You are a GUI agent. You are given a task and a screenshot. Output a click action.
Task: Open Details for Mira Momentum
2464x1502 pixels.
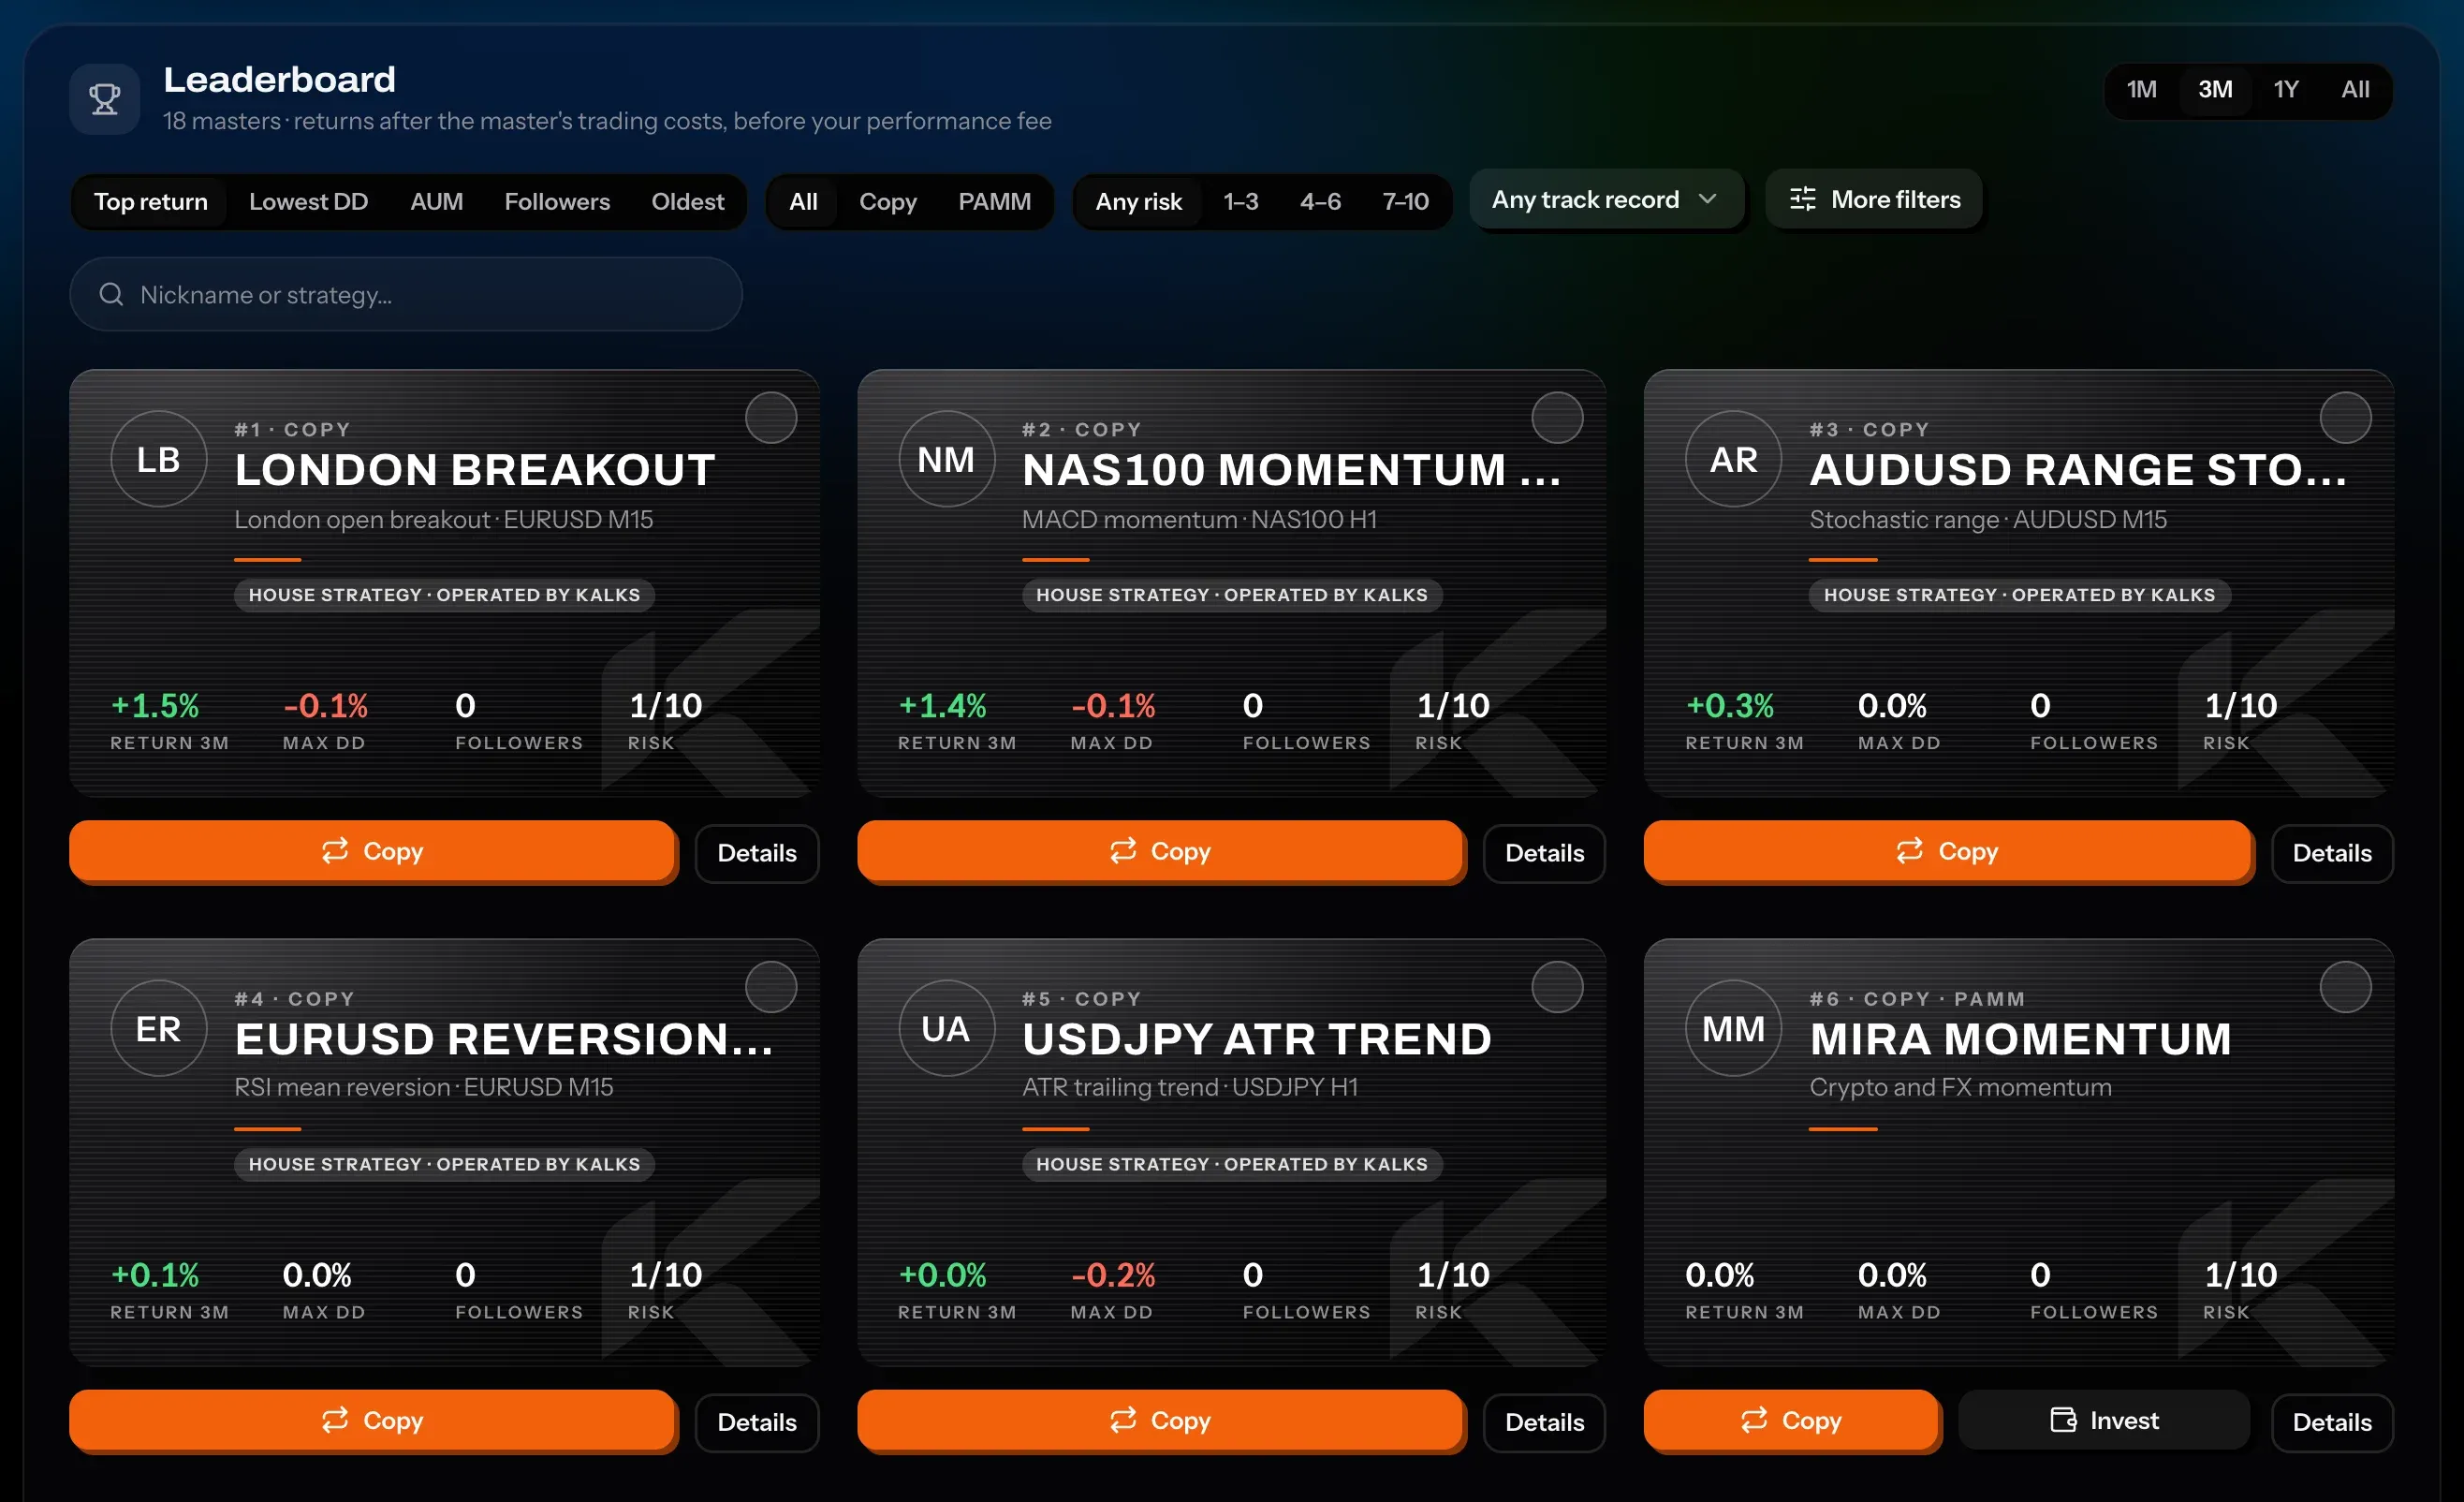2332,1422
